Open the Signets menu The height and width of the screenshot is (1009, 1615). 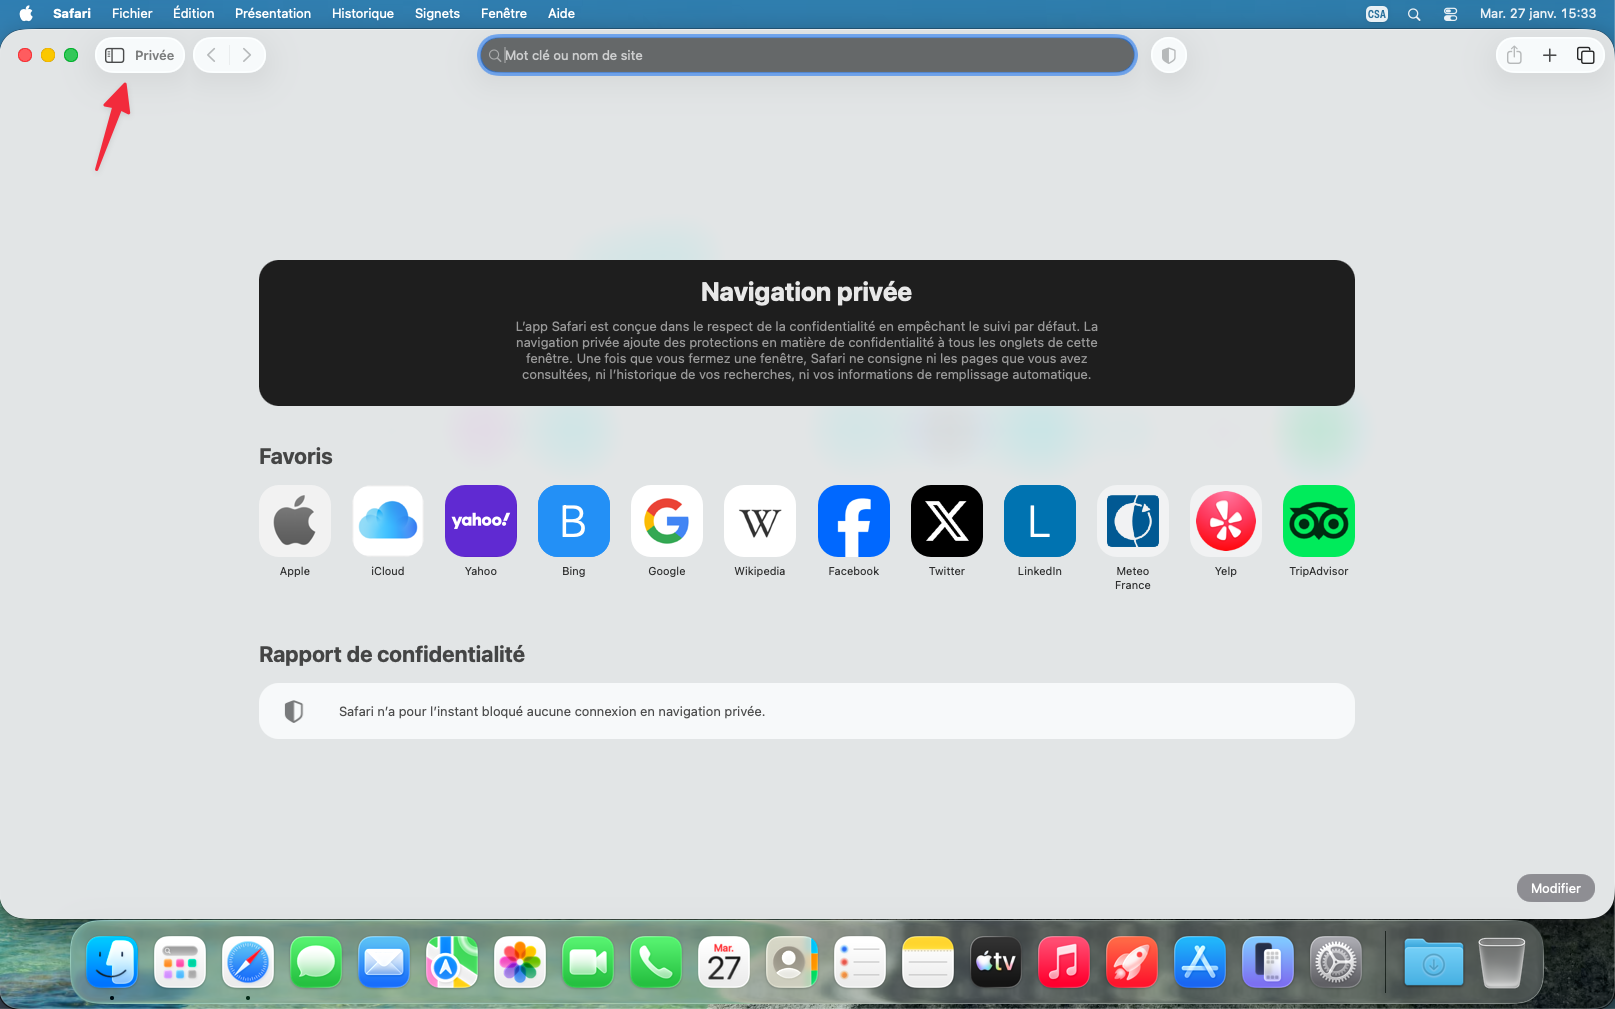(x=437, y=14)
